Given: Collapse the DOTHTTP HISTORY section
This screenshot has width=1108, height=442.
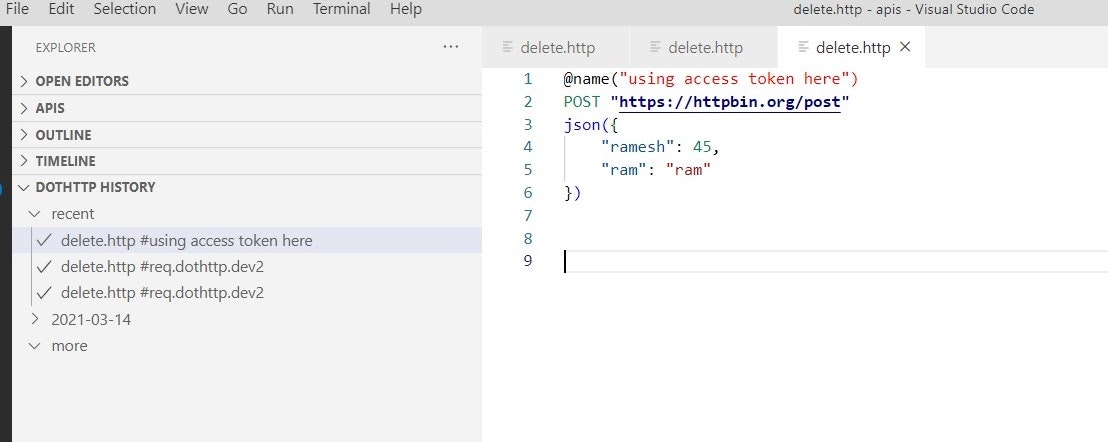Looking at the screenshot, I should [247, 187].
